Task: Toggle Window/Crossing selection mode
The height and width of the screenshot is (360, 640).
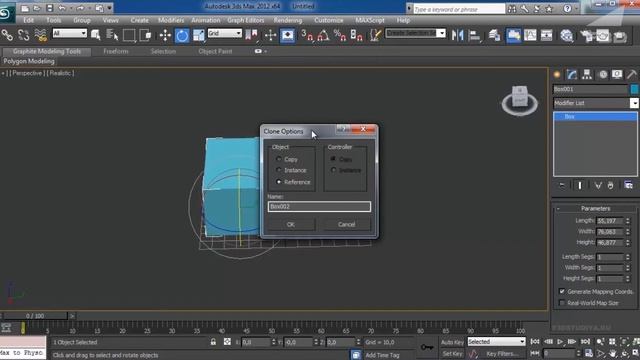Action: [x=146, y=36]
